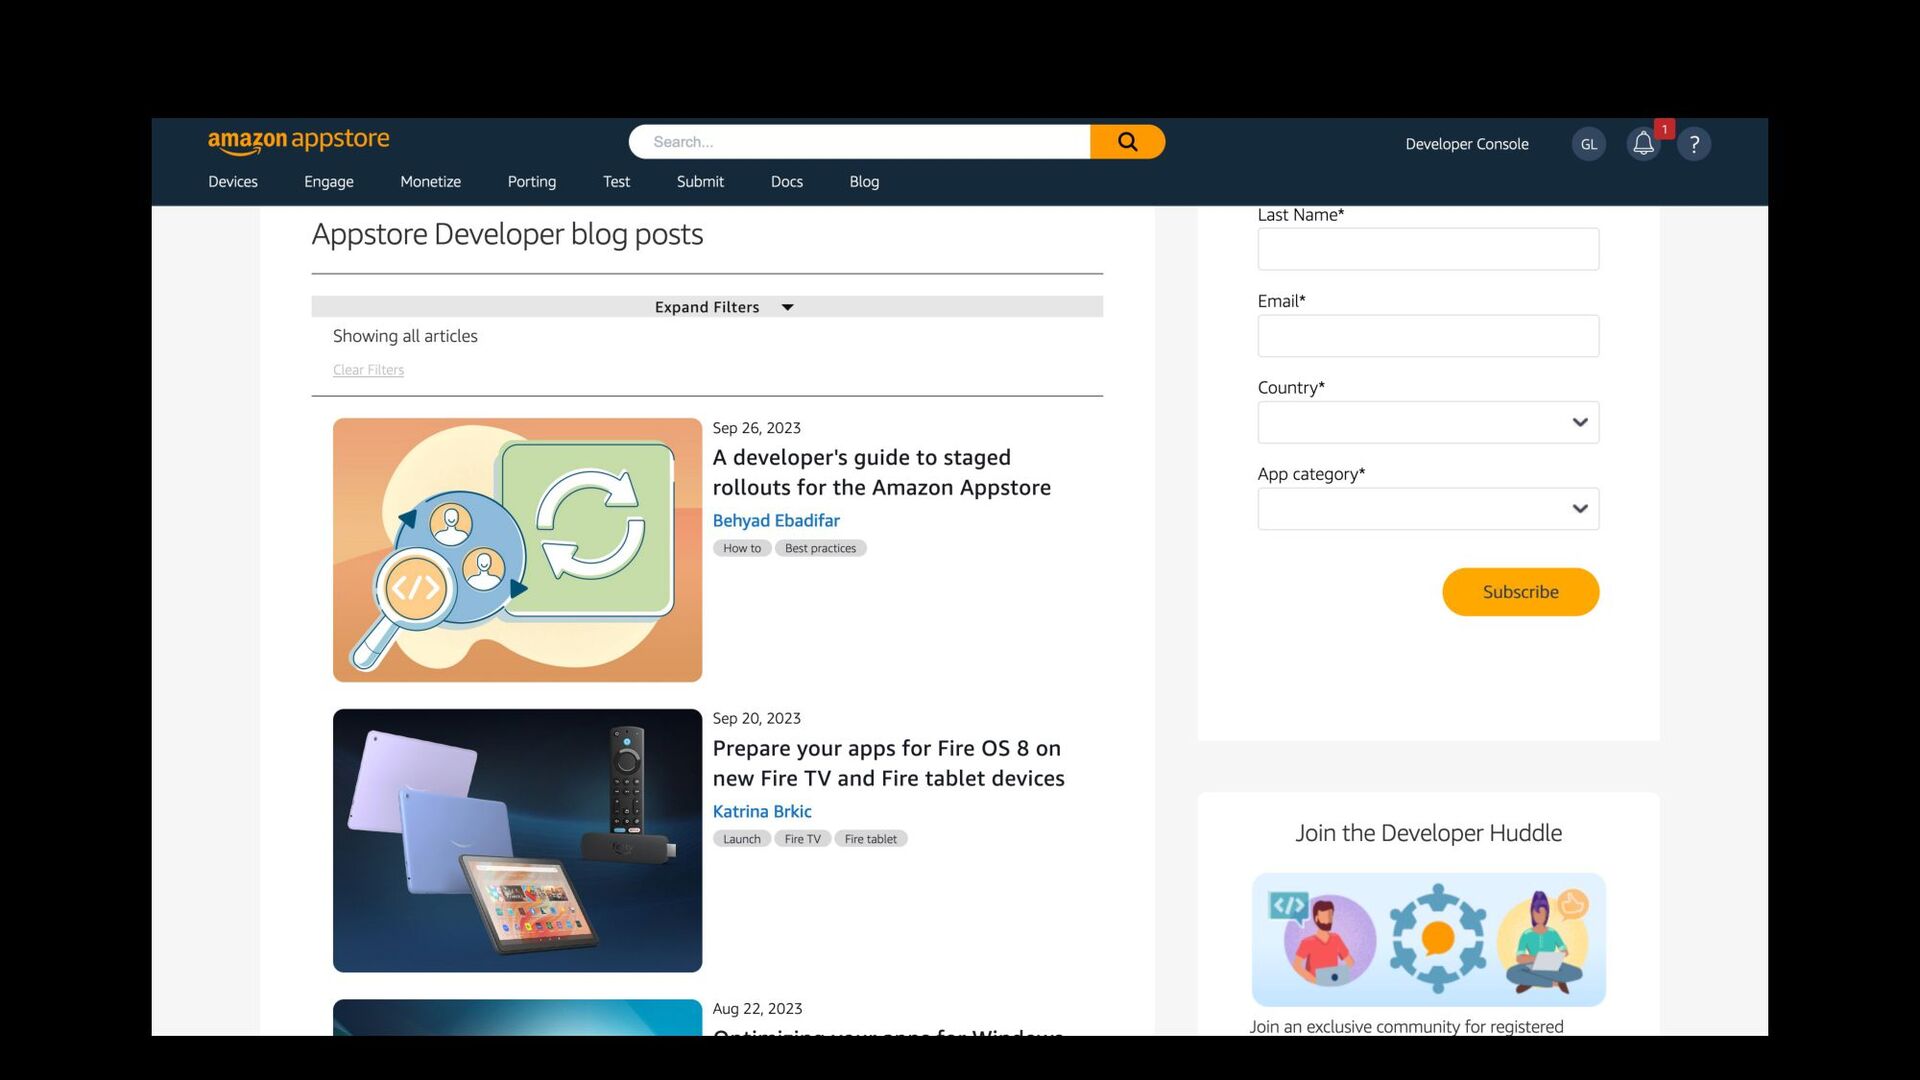Open the Country dropdown

(1428, 422)
